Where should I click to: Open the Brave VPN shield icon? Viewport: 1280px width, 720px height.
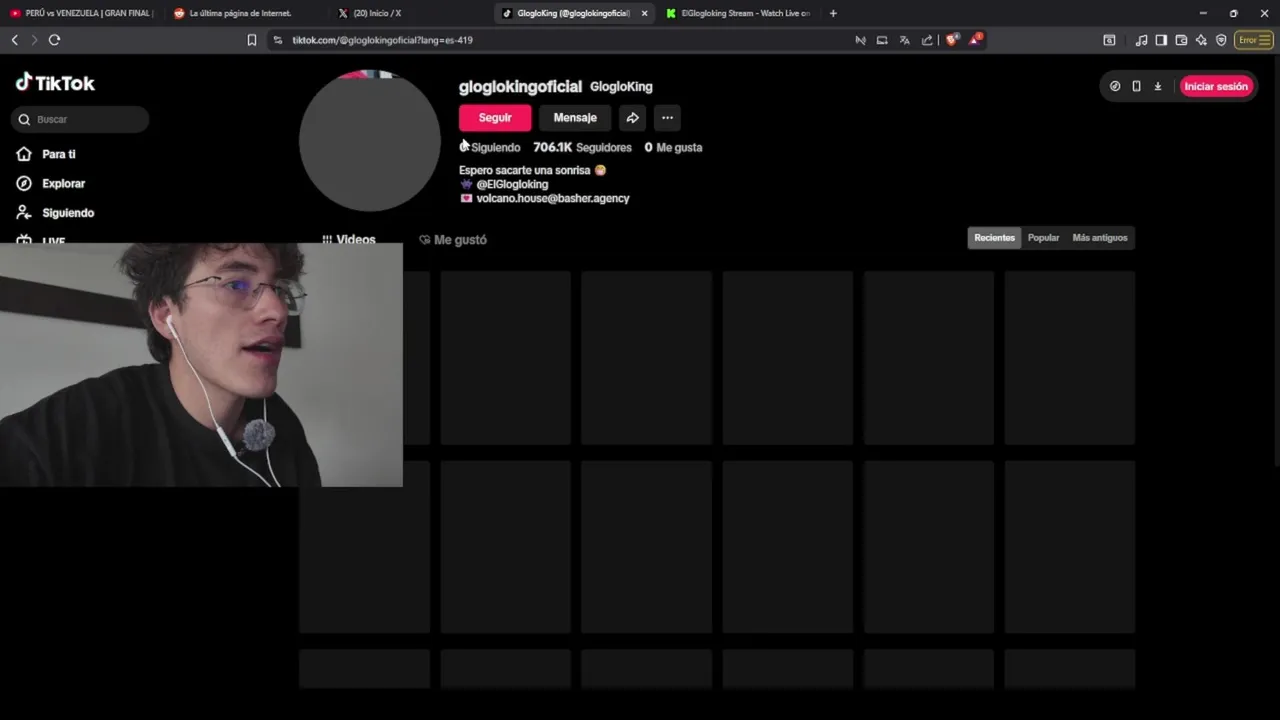[x=1221, y=40]
